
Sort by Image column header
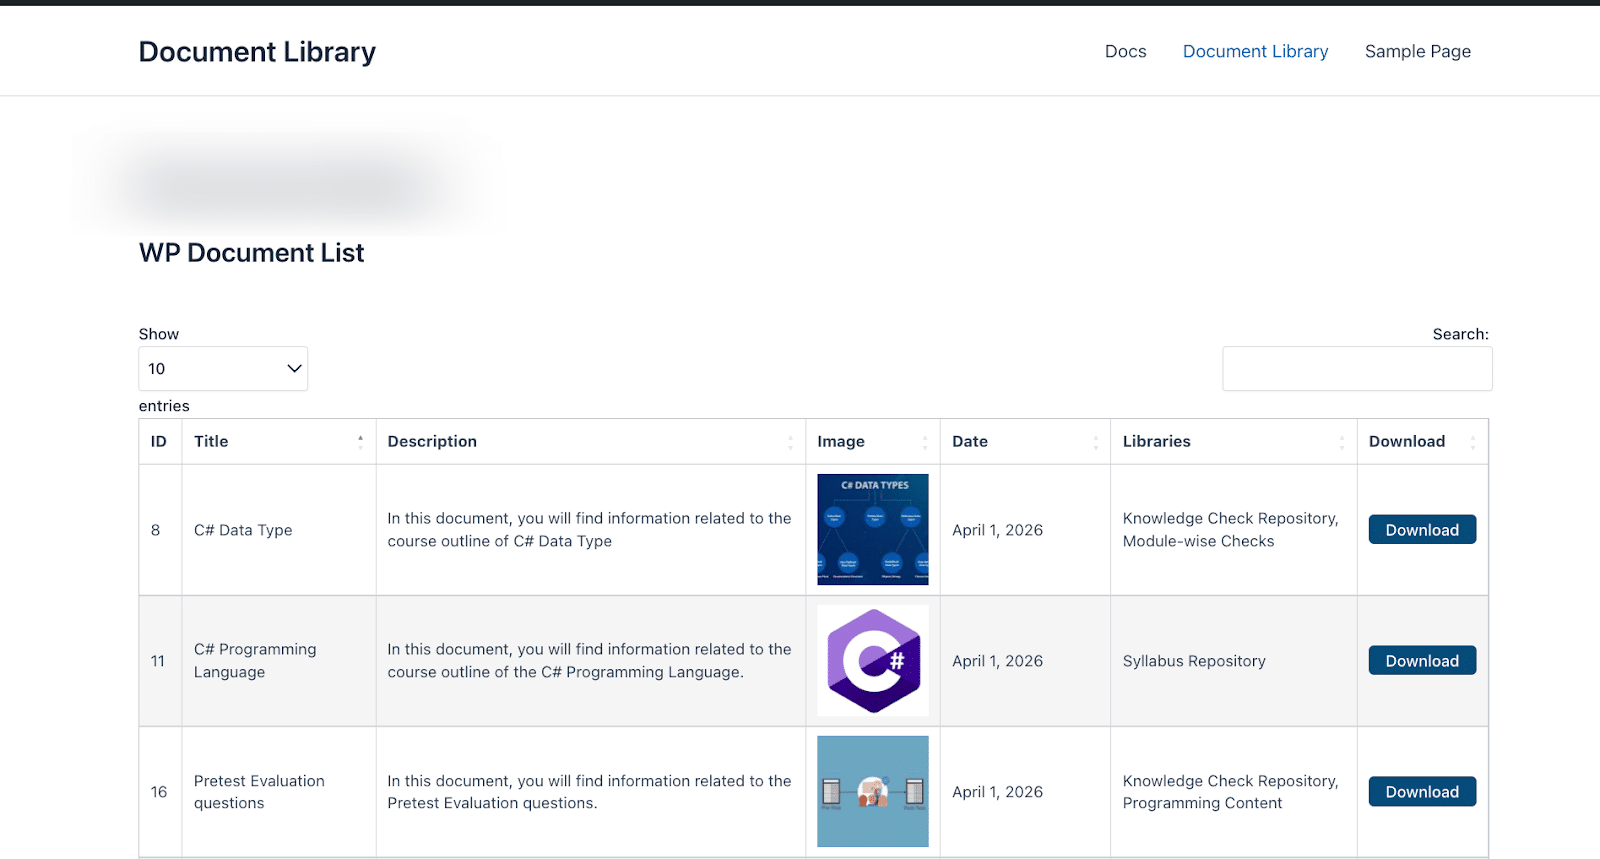click(x=873, y=441)
